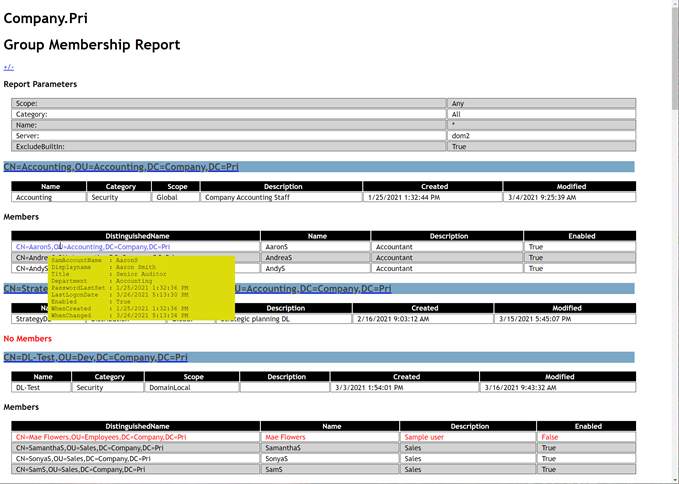Click the DomainLocal scope cell
This screenshot has height=484, width=679.
pos(192,387)
